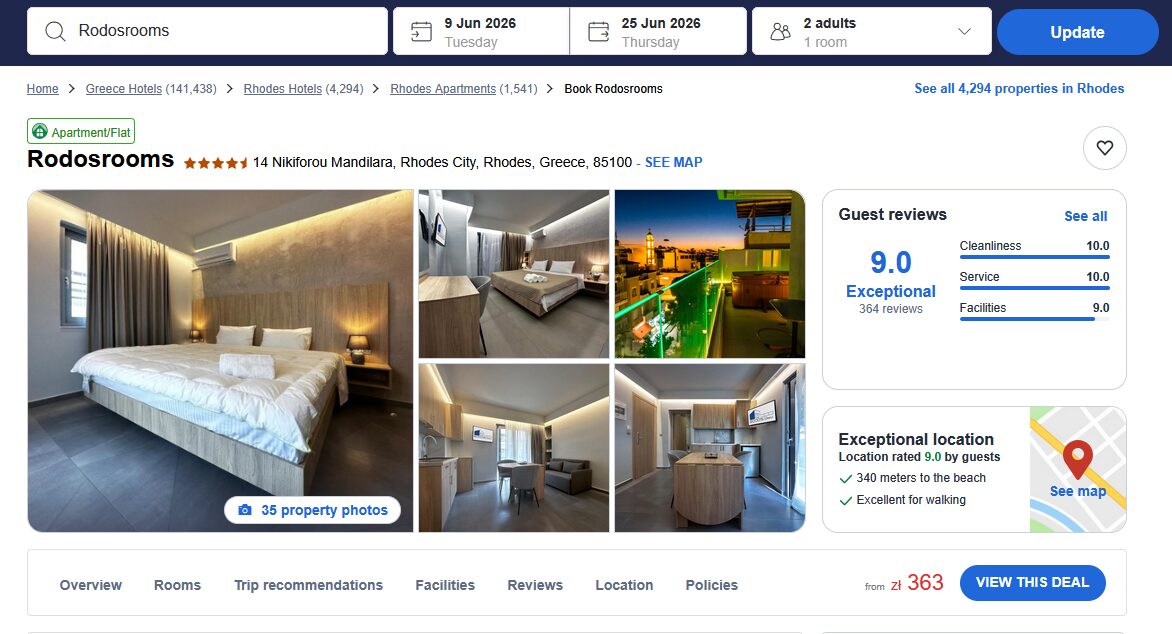
Task: Open See all guest reviews link
Action: (x=1085, y=216)
